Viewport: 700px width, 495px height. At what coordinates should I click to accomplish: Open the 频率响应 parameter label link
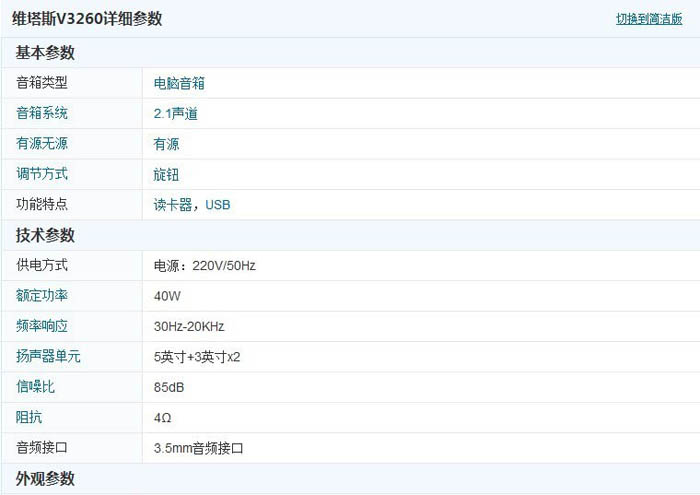(x=42, y=326)
